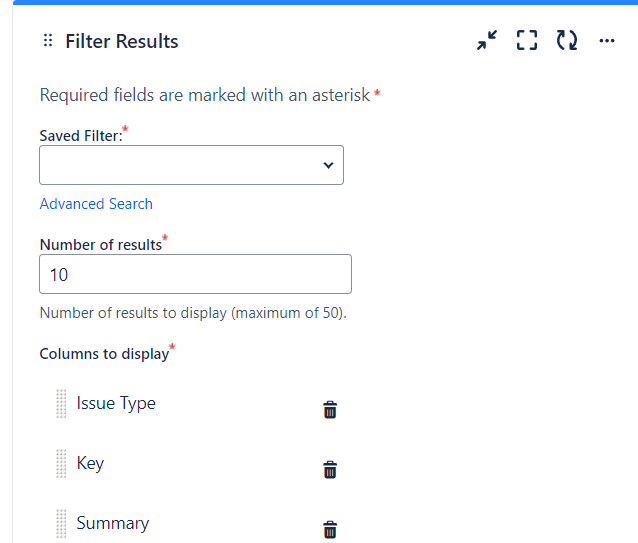638x543 pixels.
Task: Open the Saved Filter dropdown
Action: pyautogui.click(x=191, y=165)
